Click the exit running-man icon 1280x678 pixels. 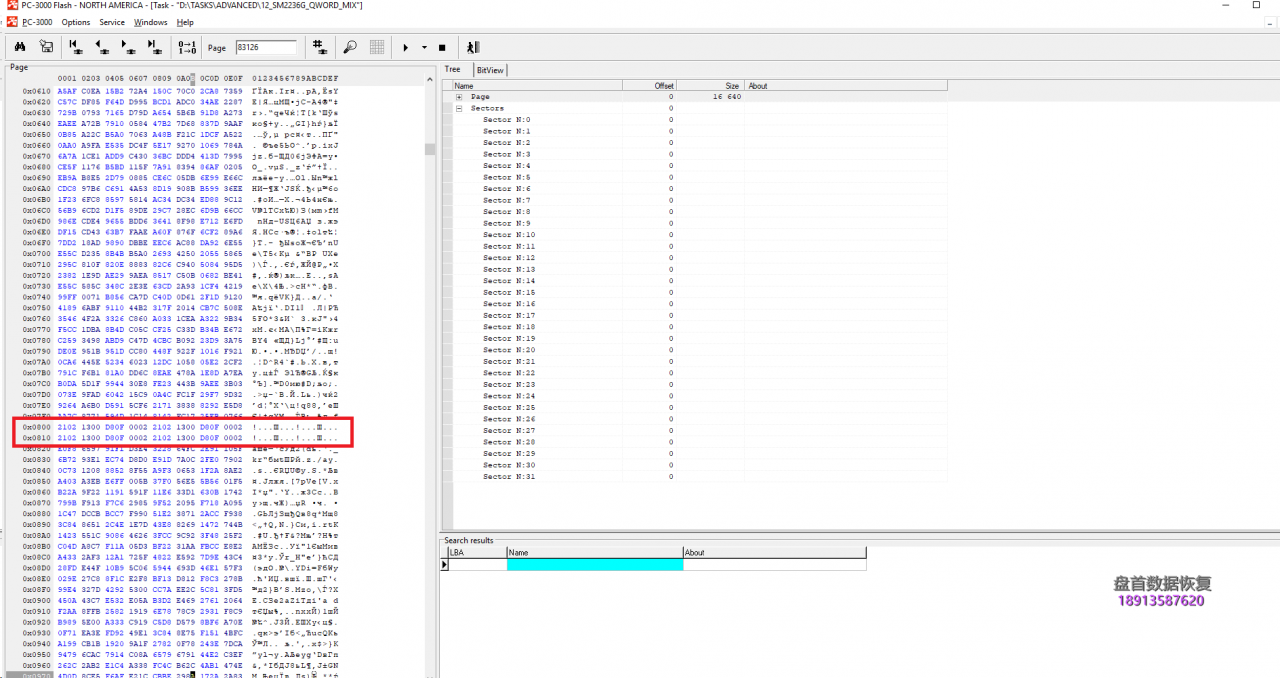(473, 47)
